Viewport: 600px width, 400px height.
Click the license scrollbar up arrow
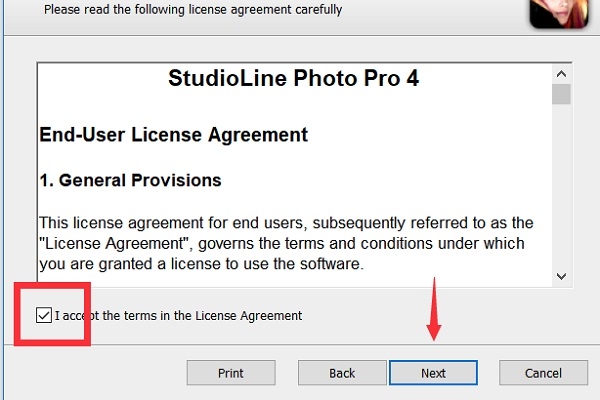(561, 73)
